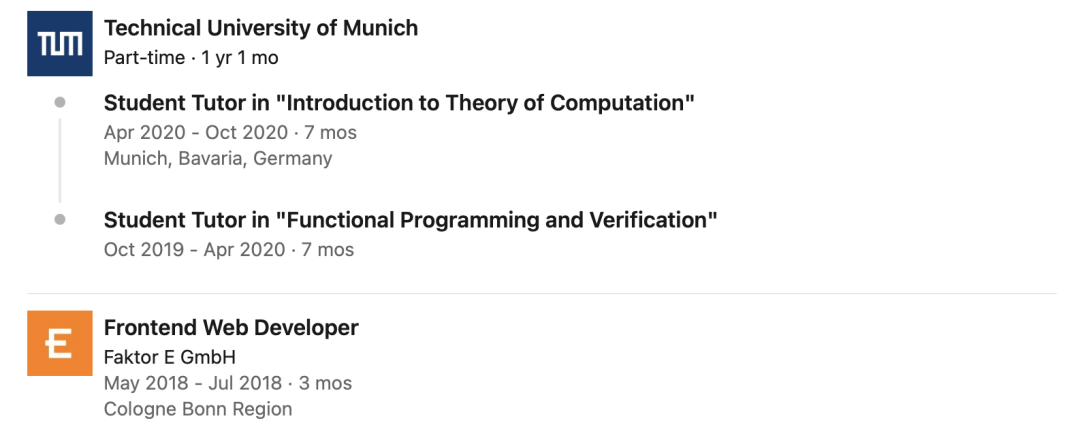1080x425 pixels.
Task: Select the bullet marker beside Functional Programming role
Action: point(60,220)
